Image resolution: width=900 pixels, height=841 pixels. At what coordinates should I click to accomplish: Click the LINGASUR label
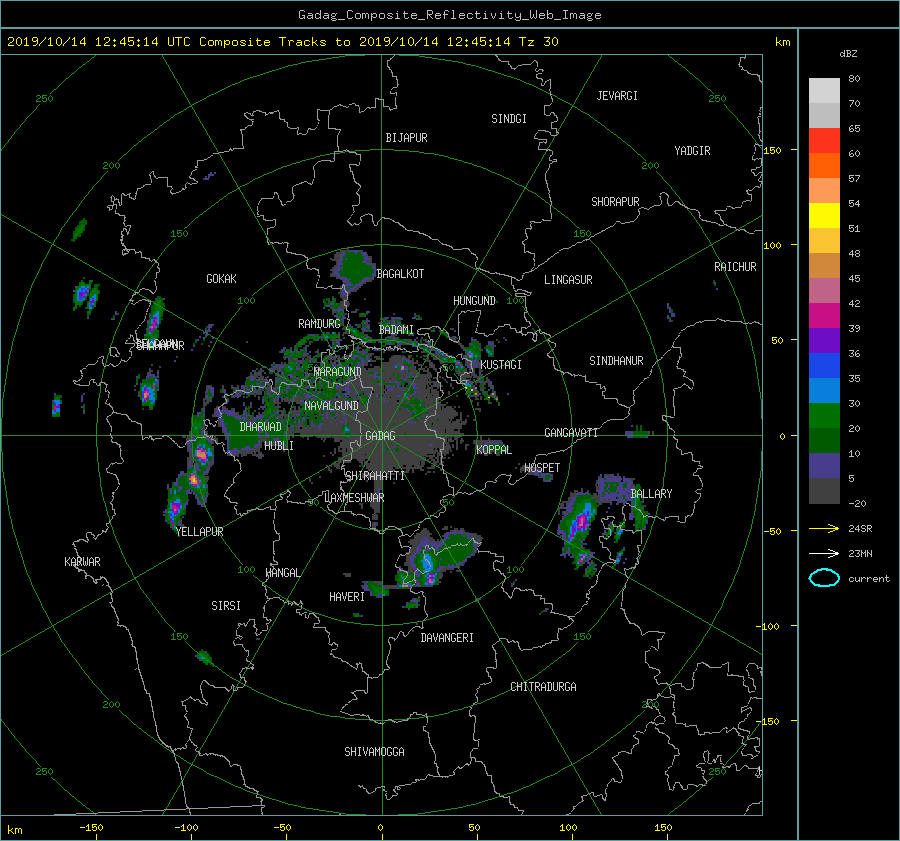[x=568, y=280]
